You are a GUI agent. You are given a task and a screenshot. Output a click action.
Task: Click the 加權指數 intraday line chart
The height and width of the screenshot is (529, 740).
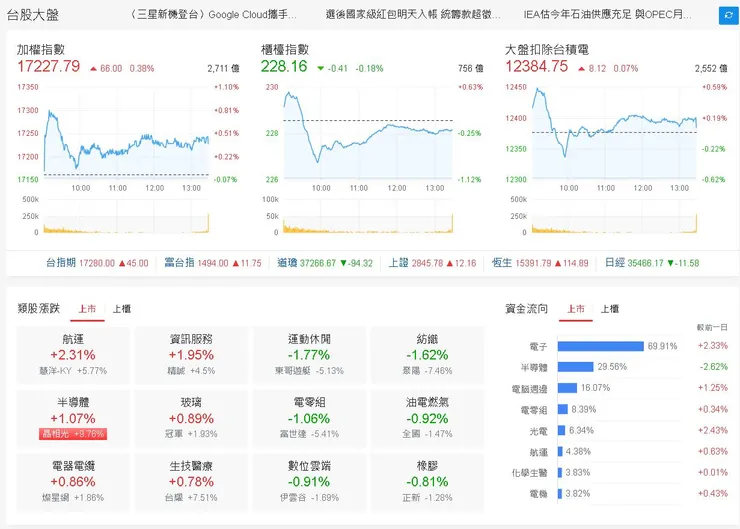126,133
